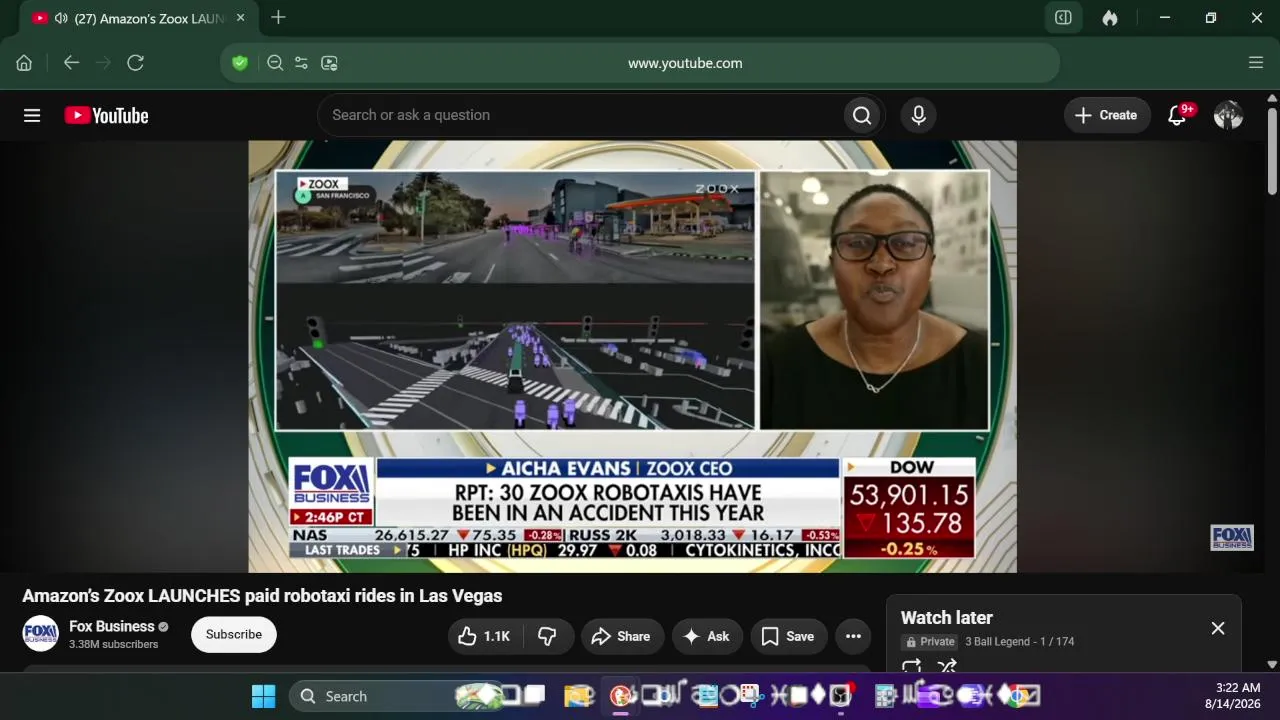Click the zoom out magnifier in address bar

[275, 63]
